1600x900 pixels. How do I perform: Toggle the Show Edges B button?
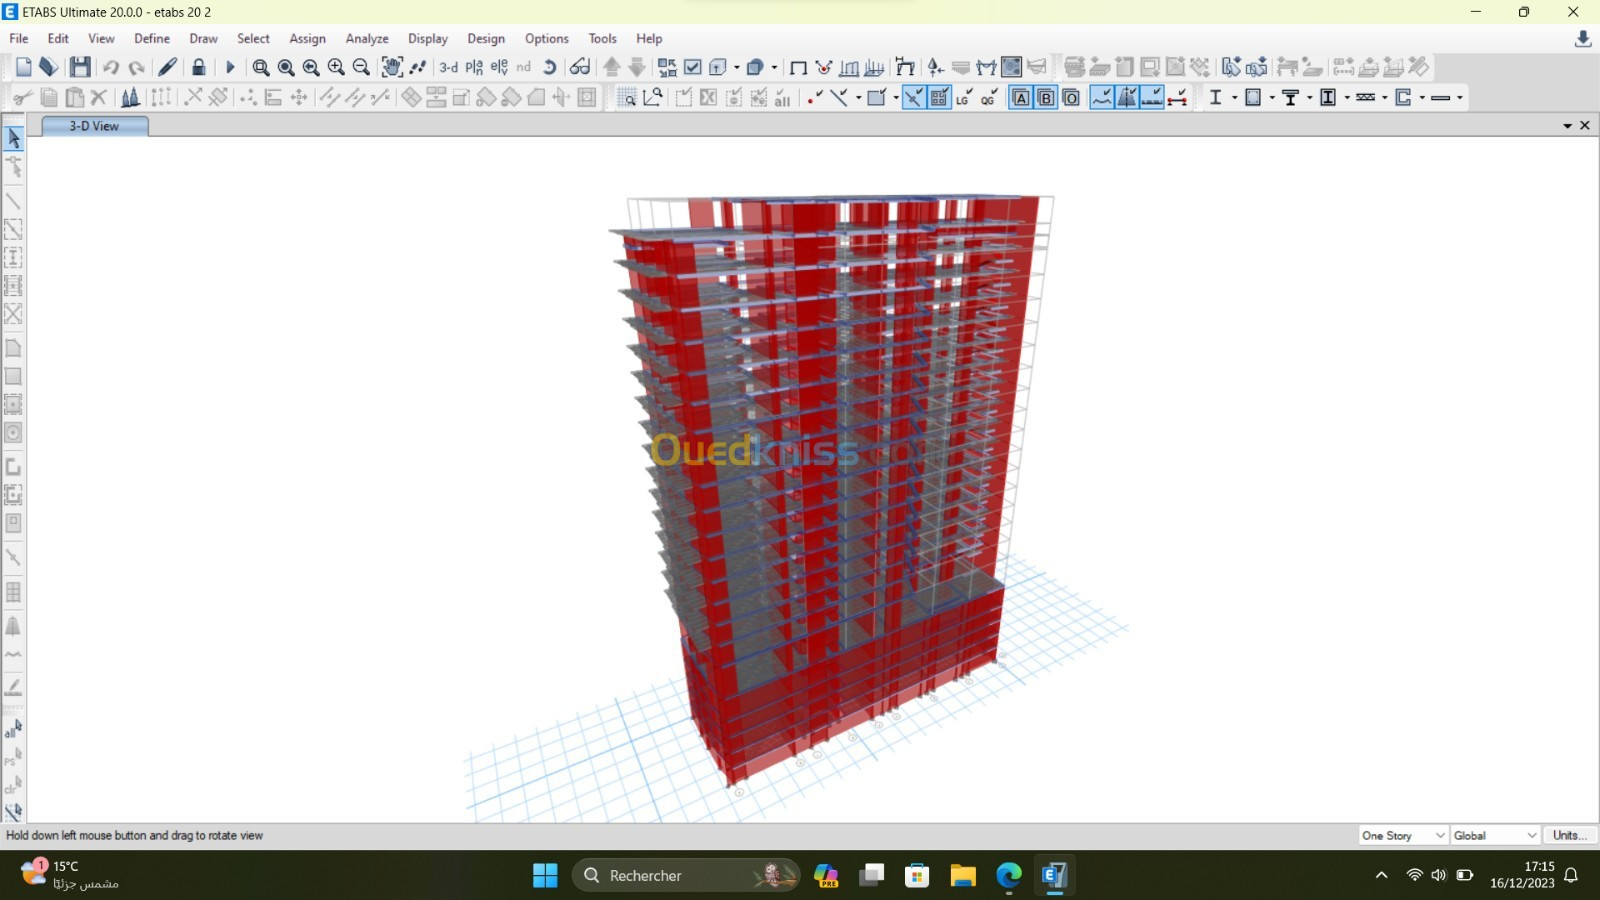(x=1046, y=97)
